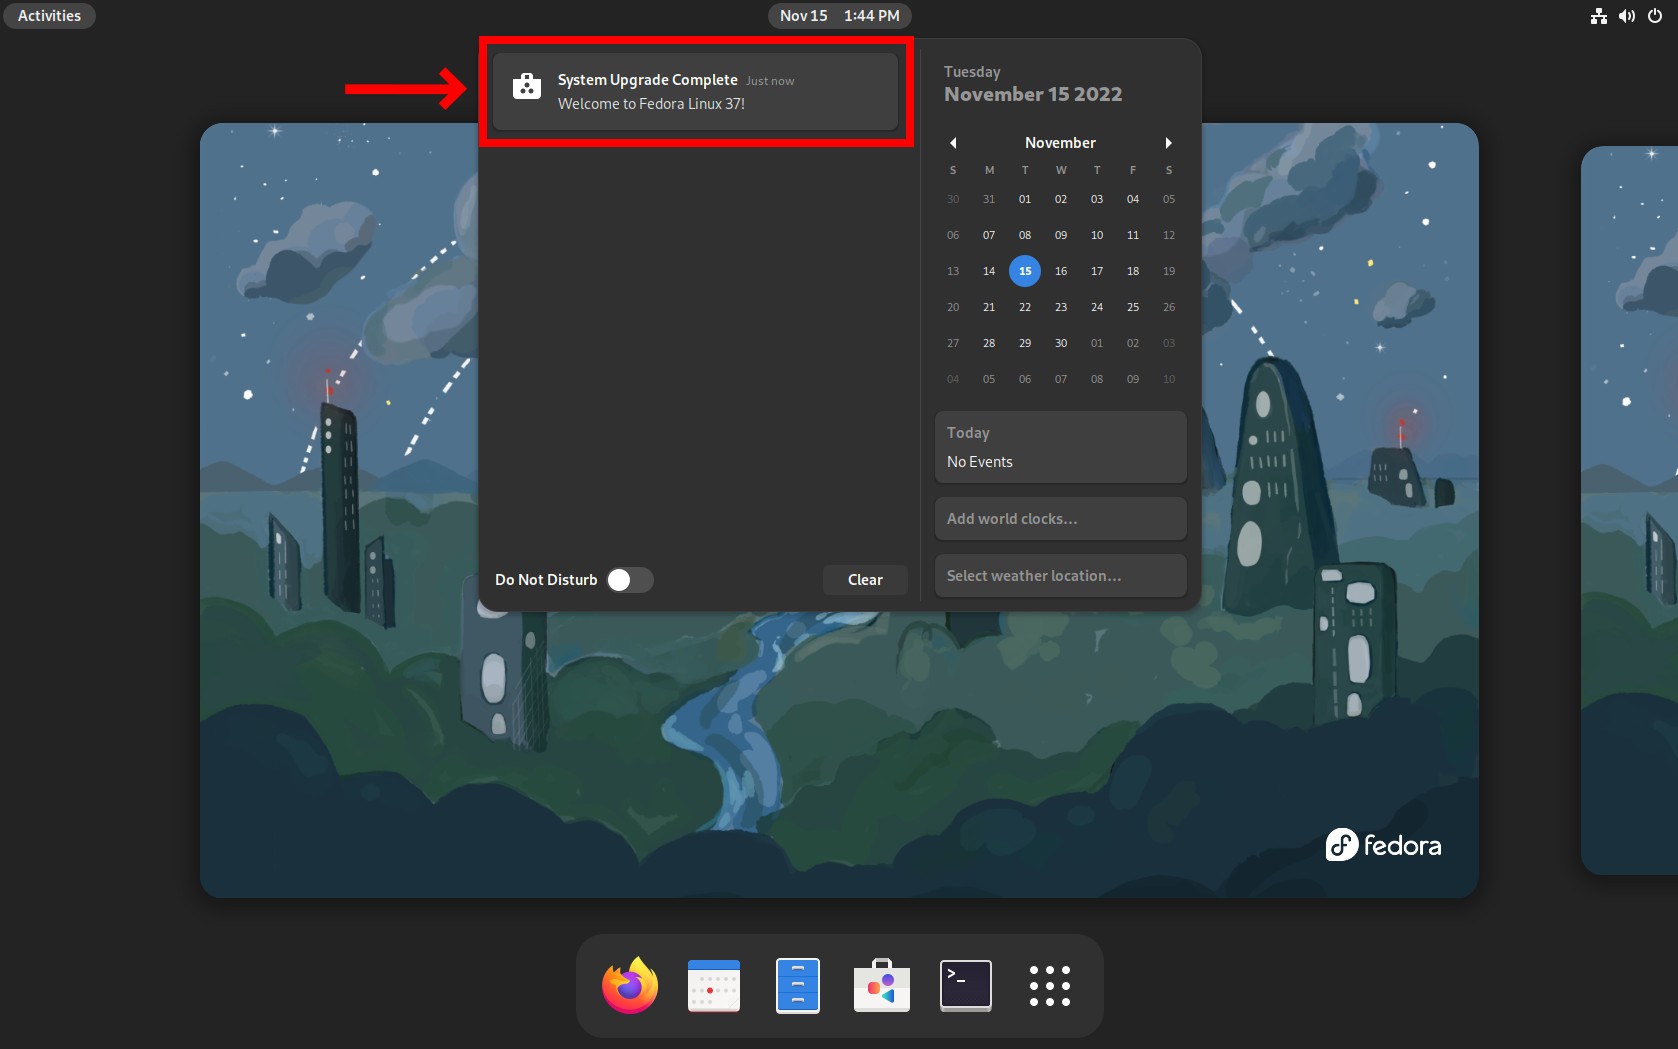Select calendar day 27

coord(953,343)
